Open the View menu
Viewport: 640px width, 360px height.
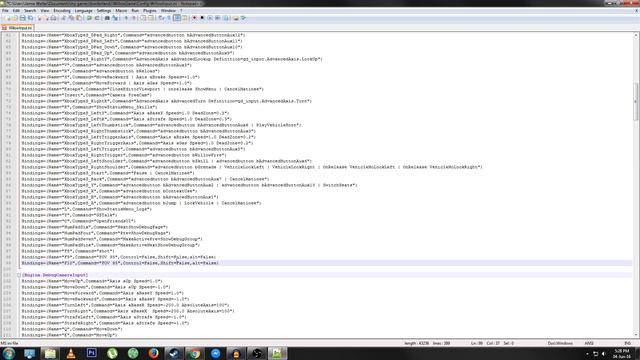point(44,11)
